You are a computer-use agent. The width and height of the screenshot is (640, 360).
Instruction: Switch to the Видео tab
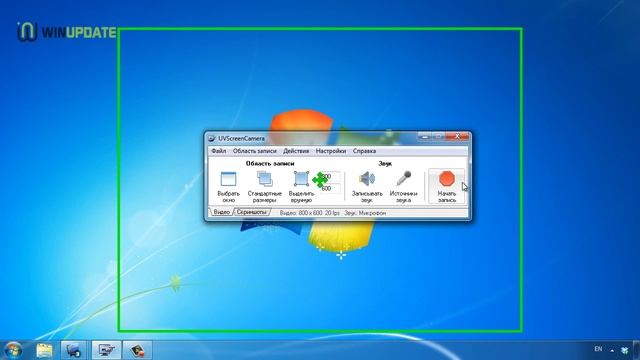(x=222, y=212)
